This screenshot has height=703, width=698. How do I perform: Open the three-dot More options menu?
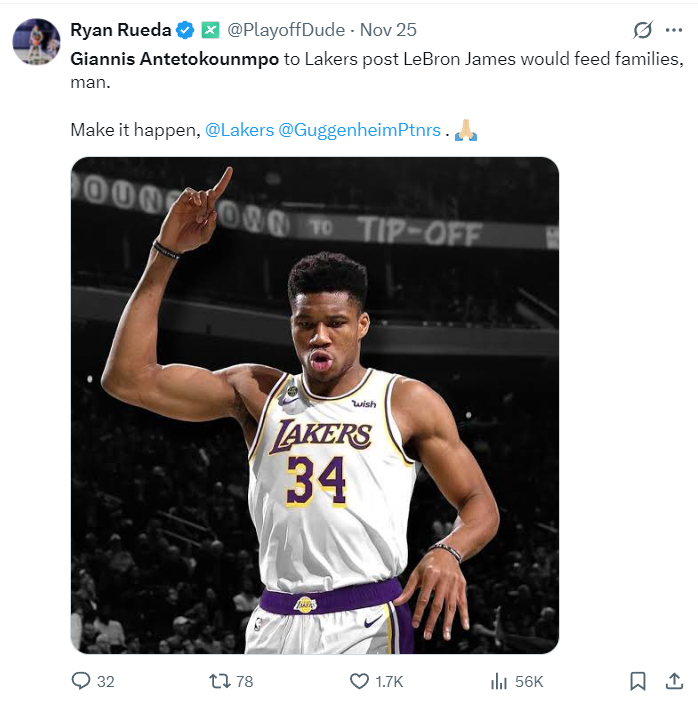click(673, 30)
